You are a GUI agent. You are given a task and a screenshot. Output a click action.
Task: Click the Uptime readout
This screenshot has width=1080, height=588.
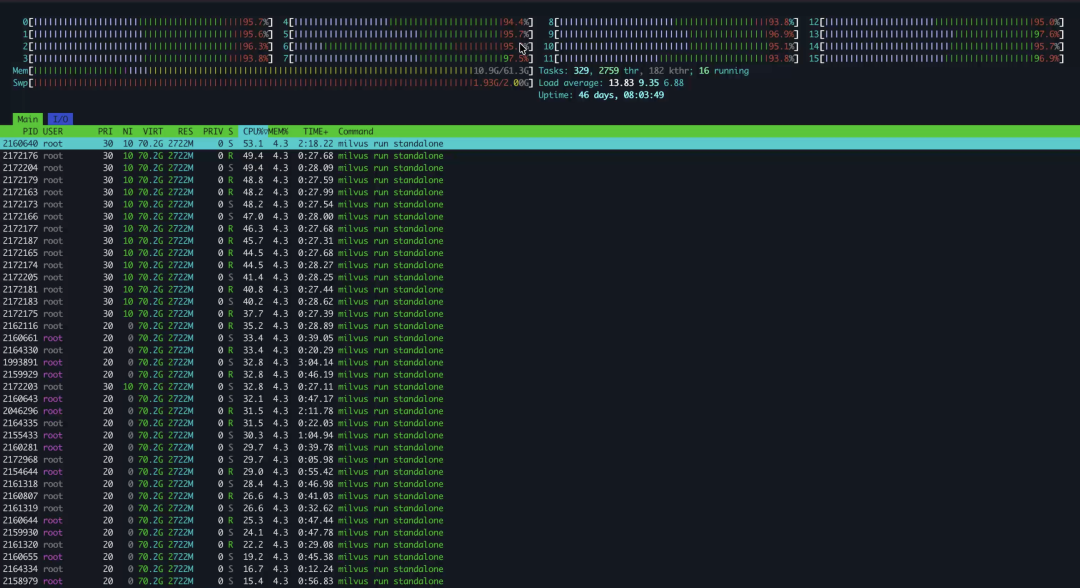[x=601, y=95]
